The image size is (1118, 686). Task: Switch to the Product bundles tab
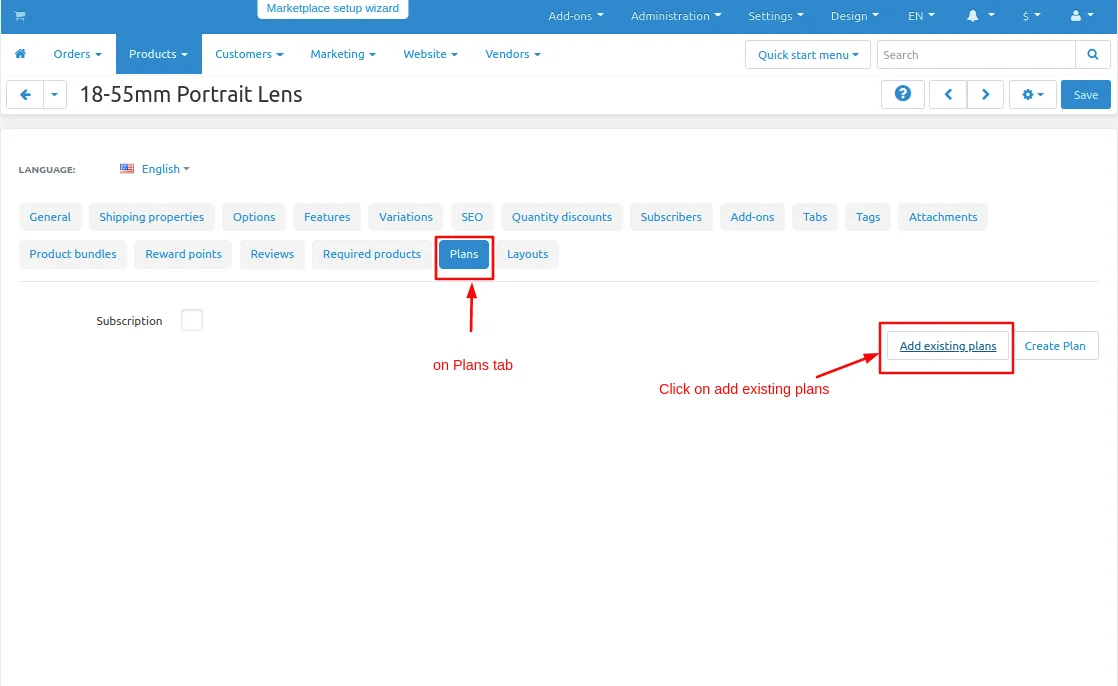[73, 254]
